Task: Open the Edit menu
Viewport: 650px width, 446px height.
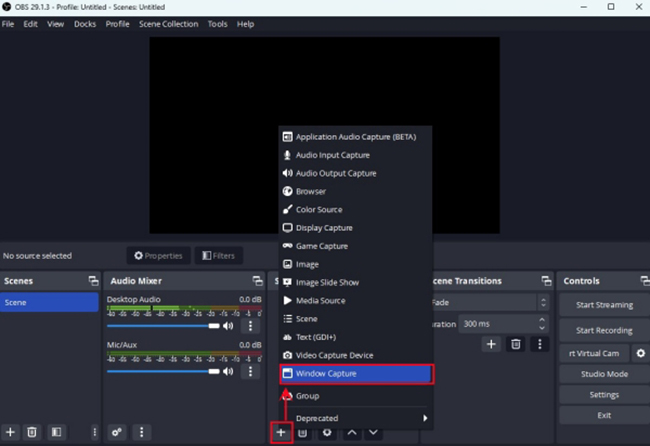Action: point(30,24)
